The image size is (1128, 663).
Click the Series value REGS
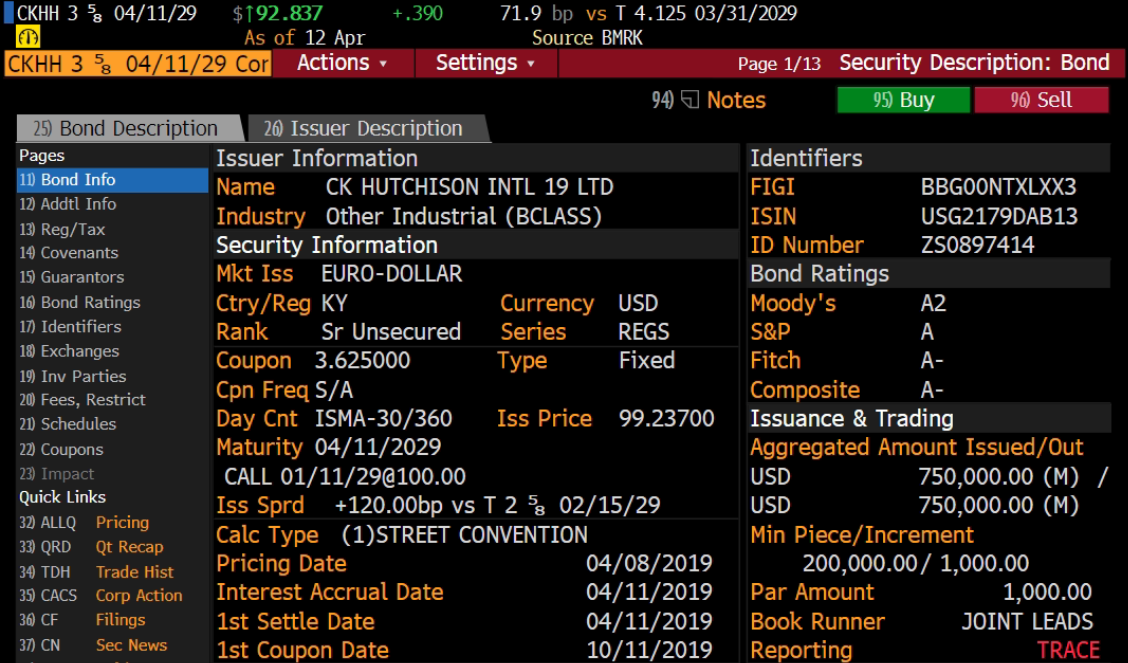pos(644,332)
